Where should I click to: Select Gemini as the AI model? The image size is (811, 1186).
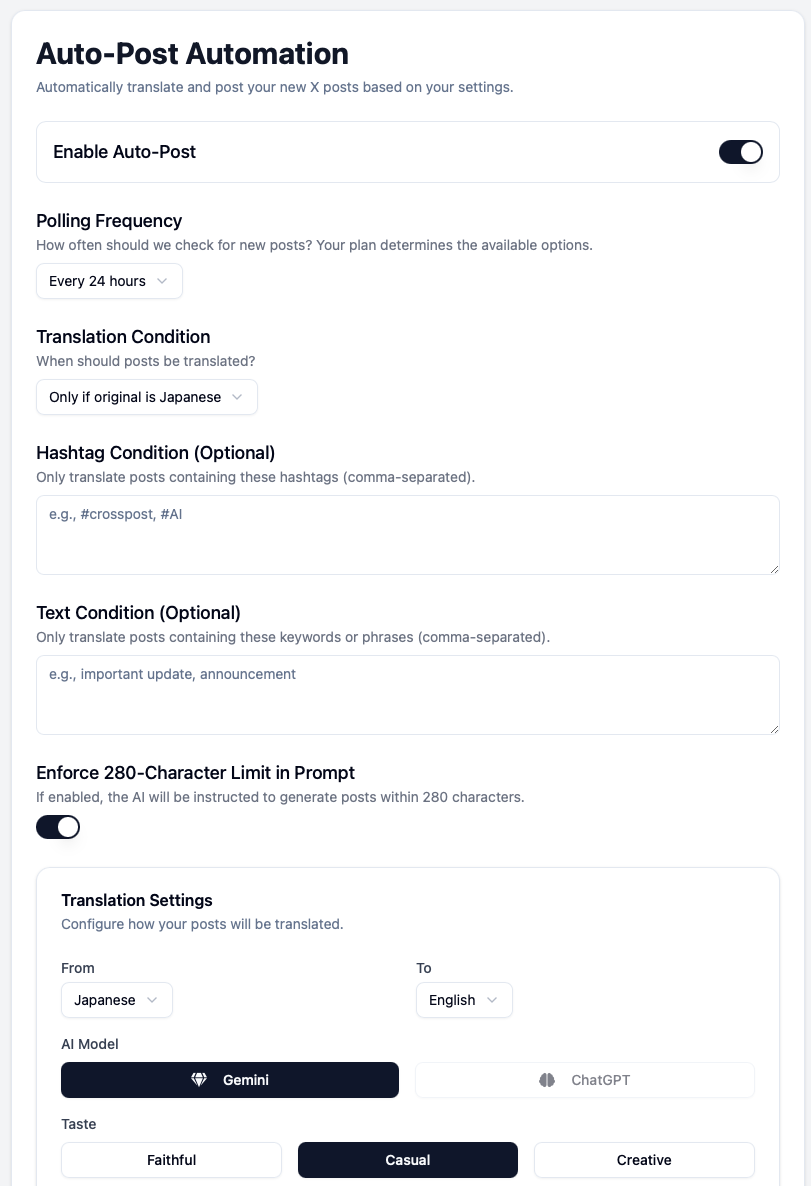(x=230, y=1080)
